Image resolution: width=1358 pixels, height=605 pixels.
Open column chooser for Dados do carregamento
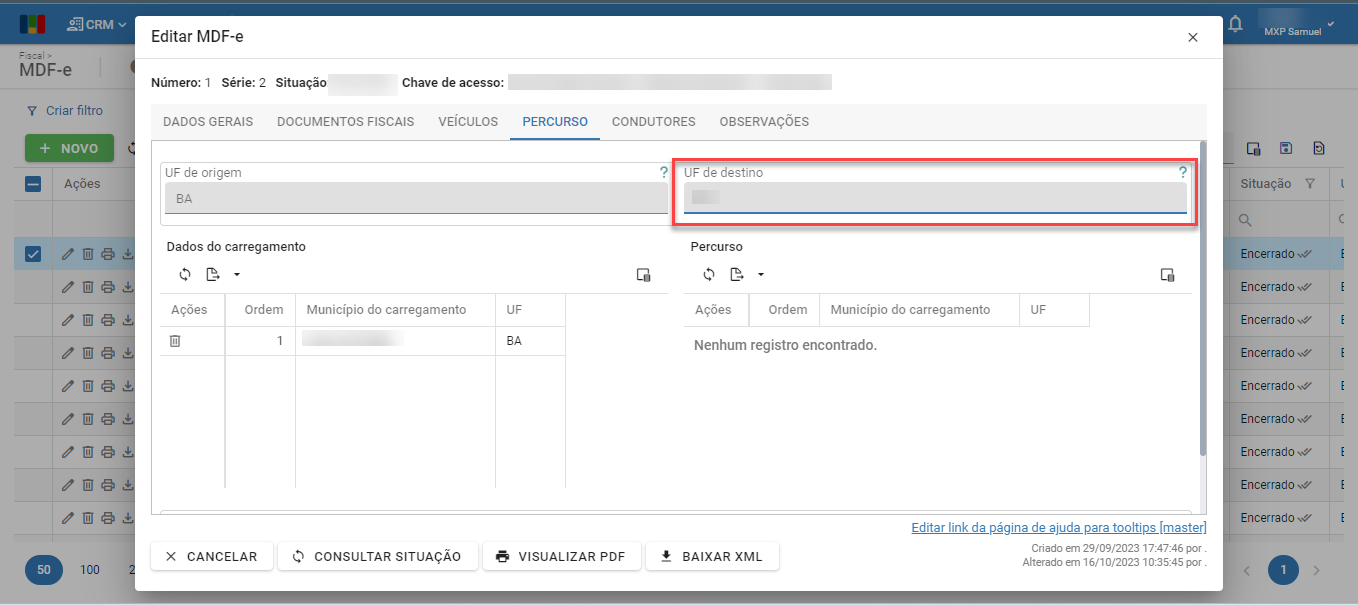643,275
